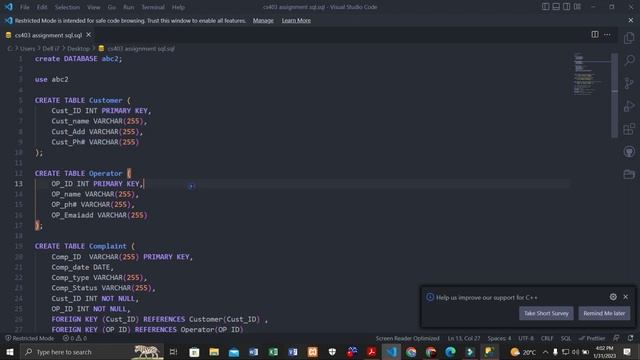Screen dimensions: 640x360
Task: Click the code minimap
Action: click(x=591, y=74)
